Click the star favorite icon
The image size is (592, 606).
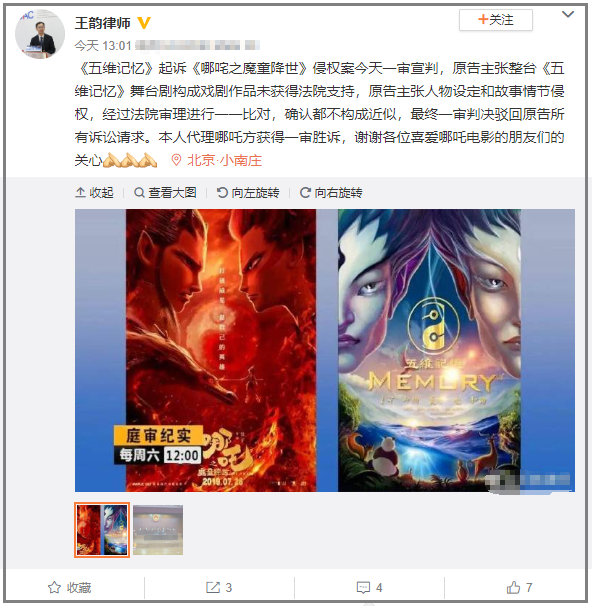pyautogui.click(x=54, y=587)
